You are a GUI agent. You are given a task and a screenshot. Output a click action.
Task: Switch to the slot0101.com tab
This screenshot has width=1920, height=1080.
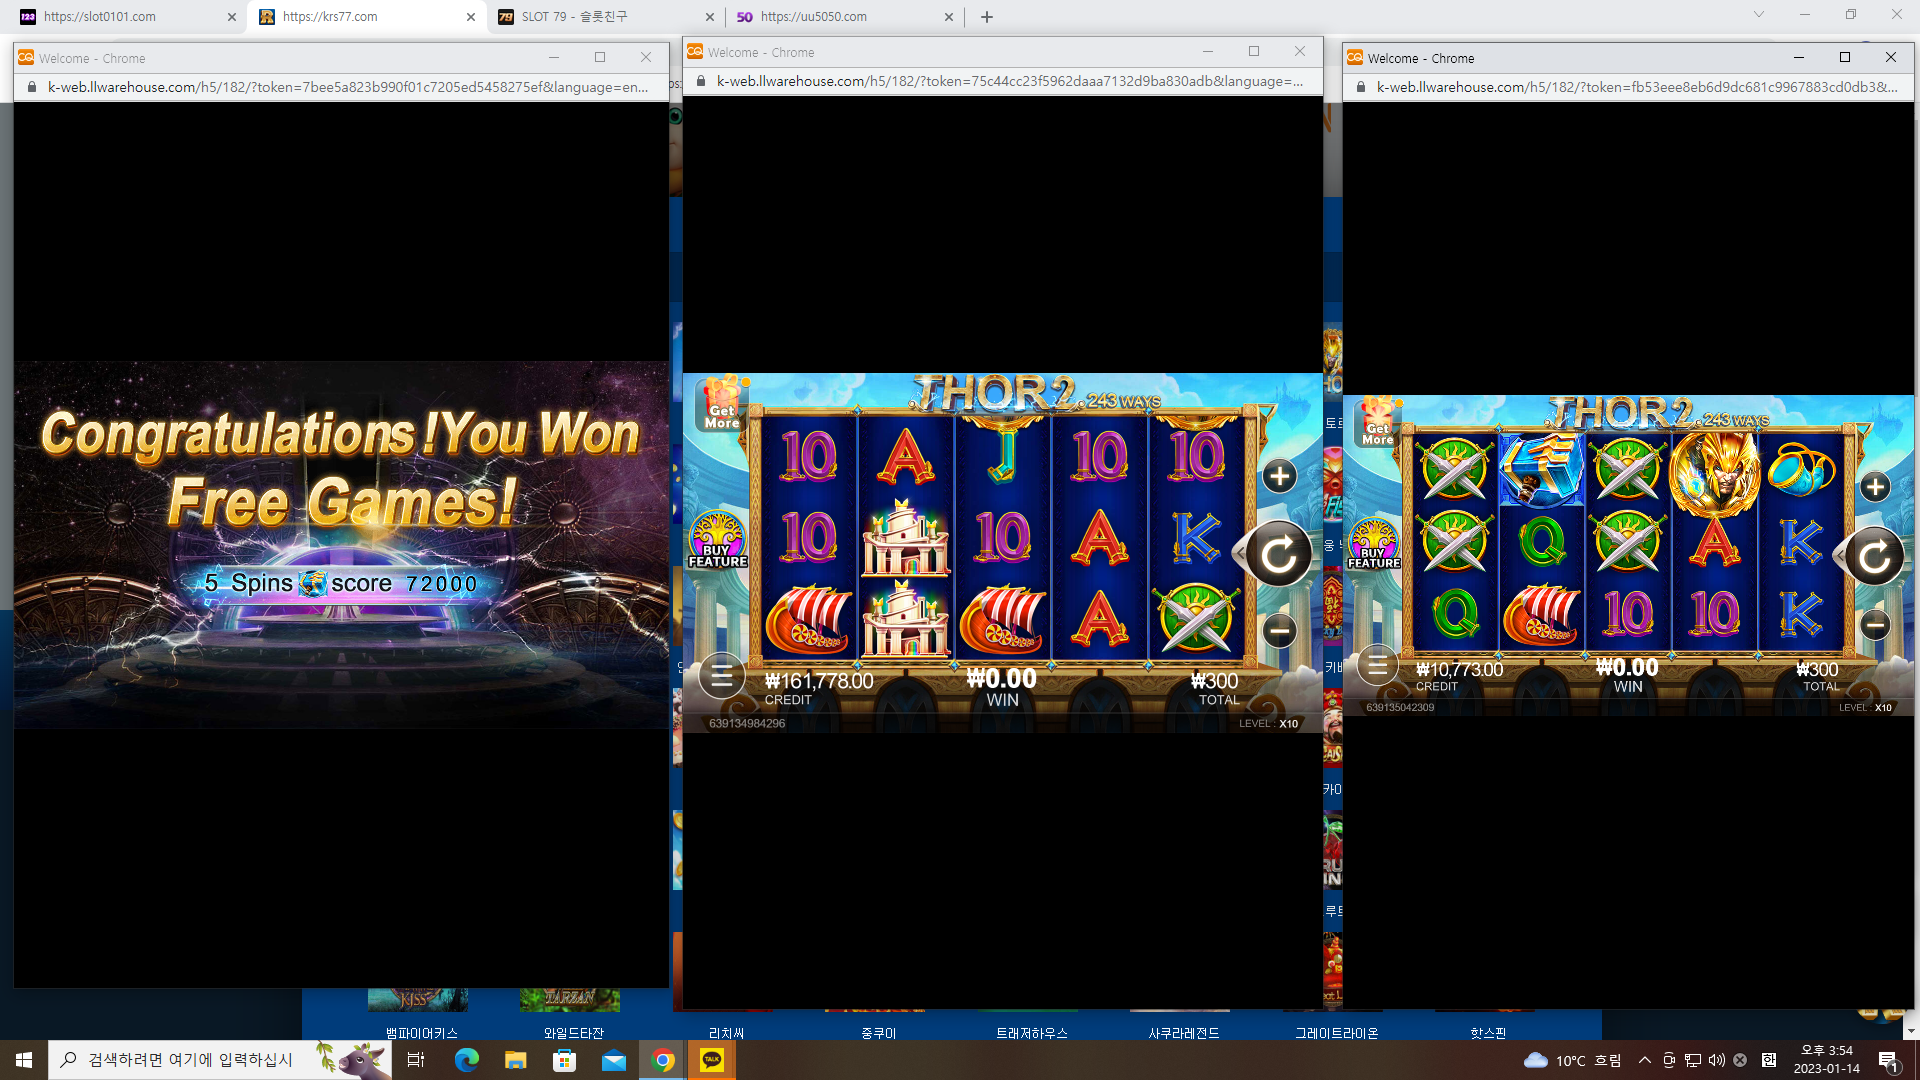pos(128,17)
